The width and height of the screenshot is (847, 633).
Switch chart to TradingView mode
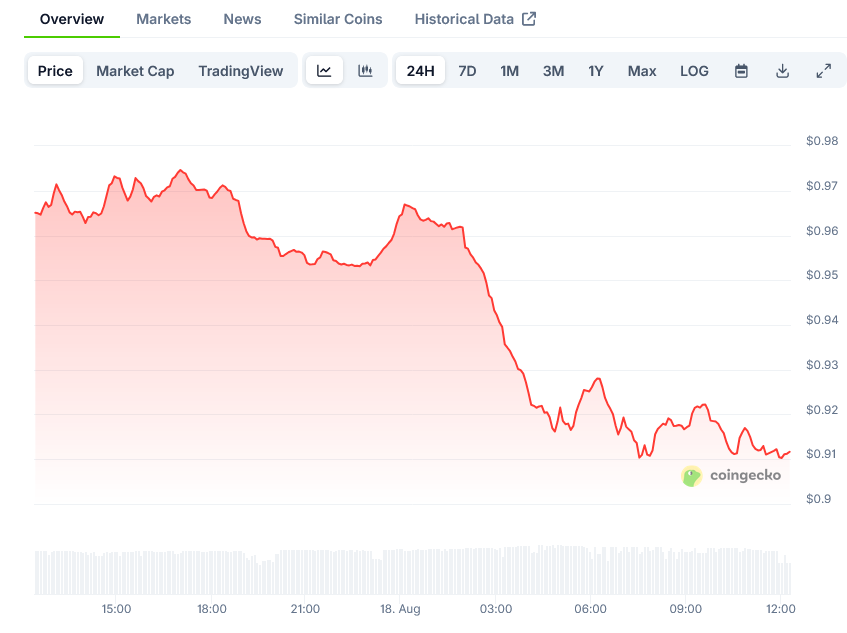pos(240,71)
